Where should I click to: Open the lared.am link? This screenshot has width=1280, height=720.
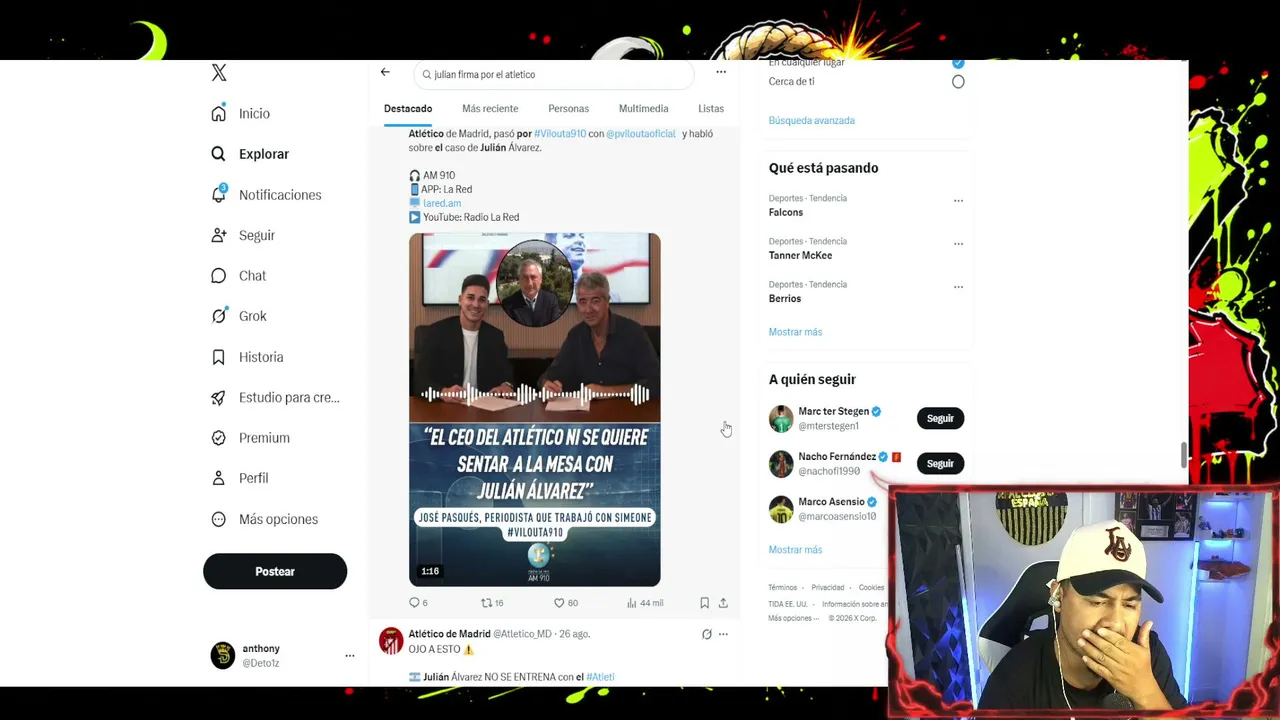coord(442,203)
